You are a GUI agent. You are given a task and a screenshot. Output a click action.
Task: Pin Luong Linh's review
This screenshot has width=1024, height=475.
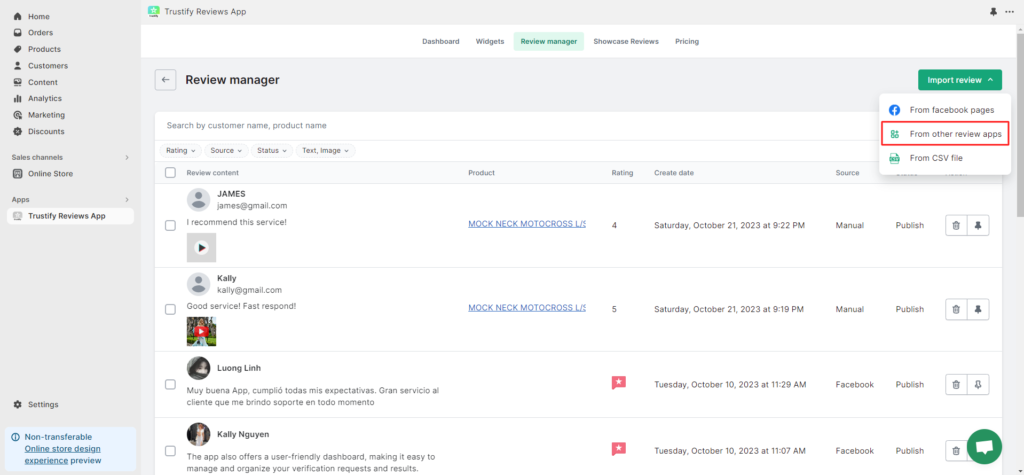(978, 384)
